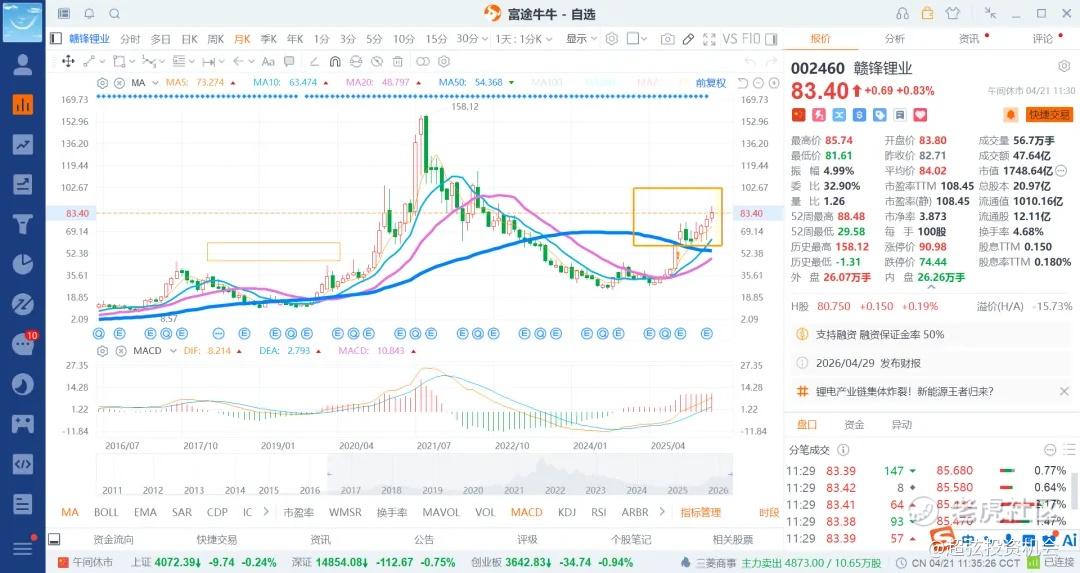Open the sidebar hamburger menu at bottom
The width and height of the screenshot is (1080, 573).
[23, 548]
